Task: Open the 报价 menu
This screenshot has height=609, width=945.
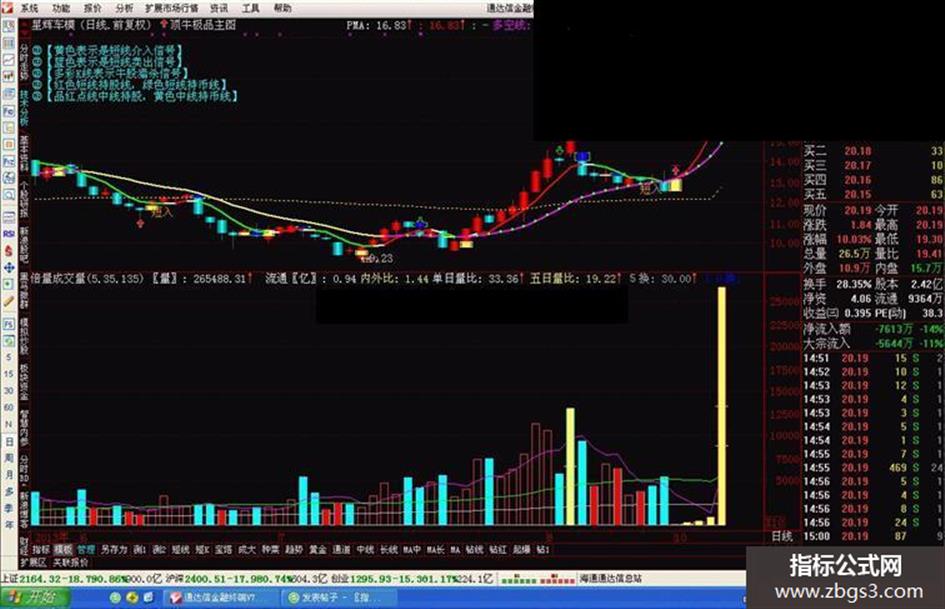Action: (92, 8)
